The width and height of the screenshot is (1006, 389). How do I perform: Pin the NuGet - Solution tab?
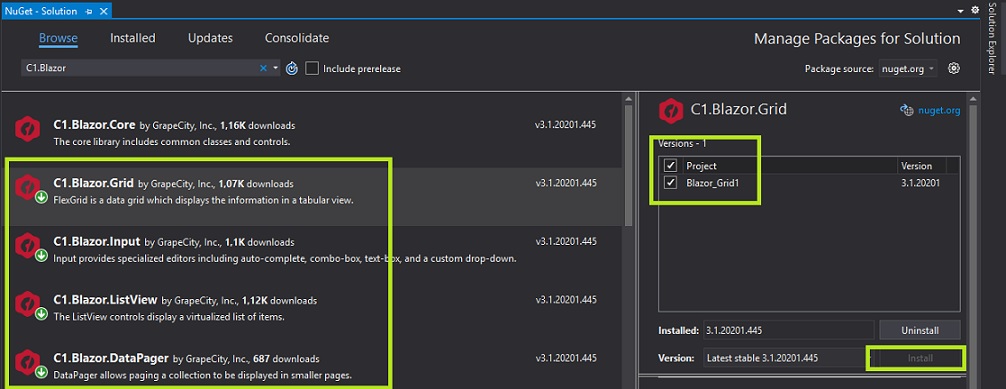[89, 11]
